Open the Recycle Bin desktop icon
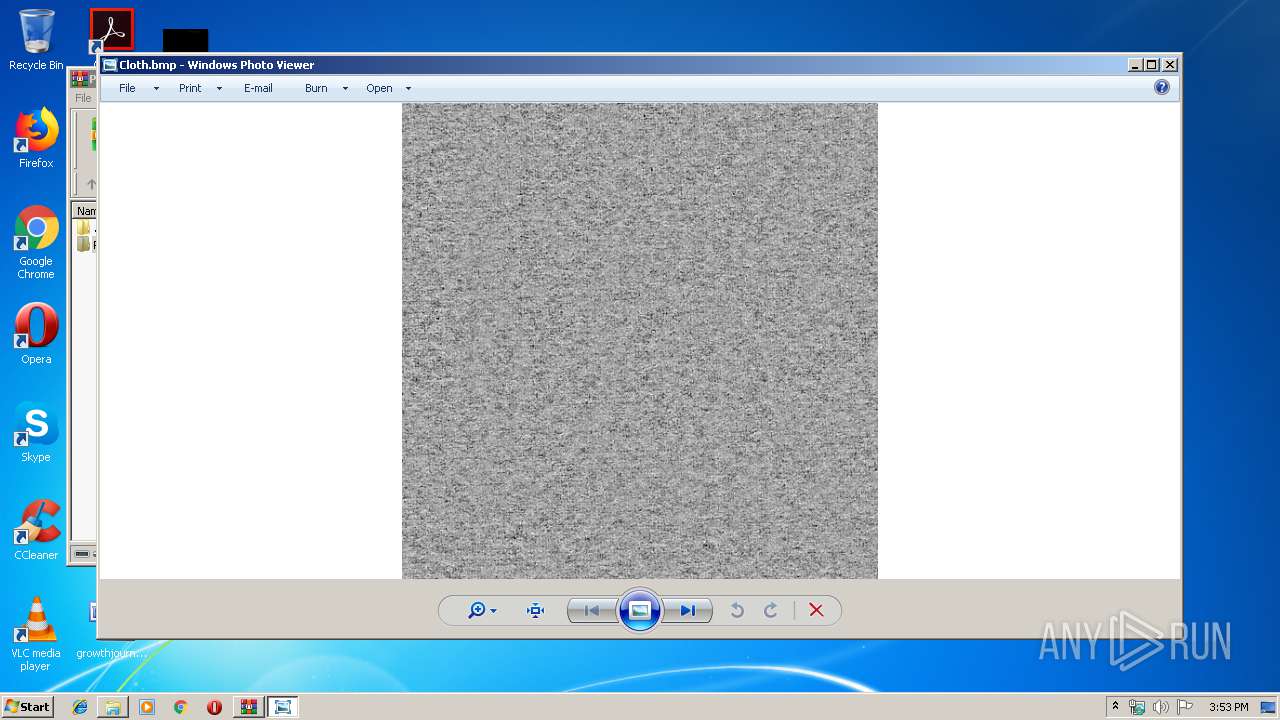The image size is (1280, 720). click(x=36, y=40)
